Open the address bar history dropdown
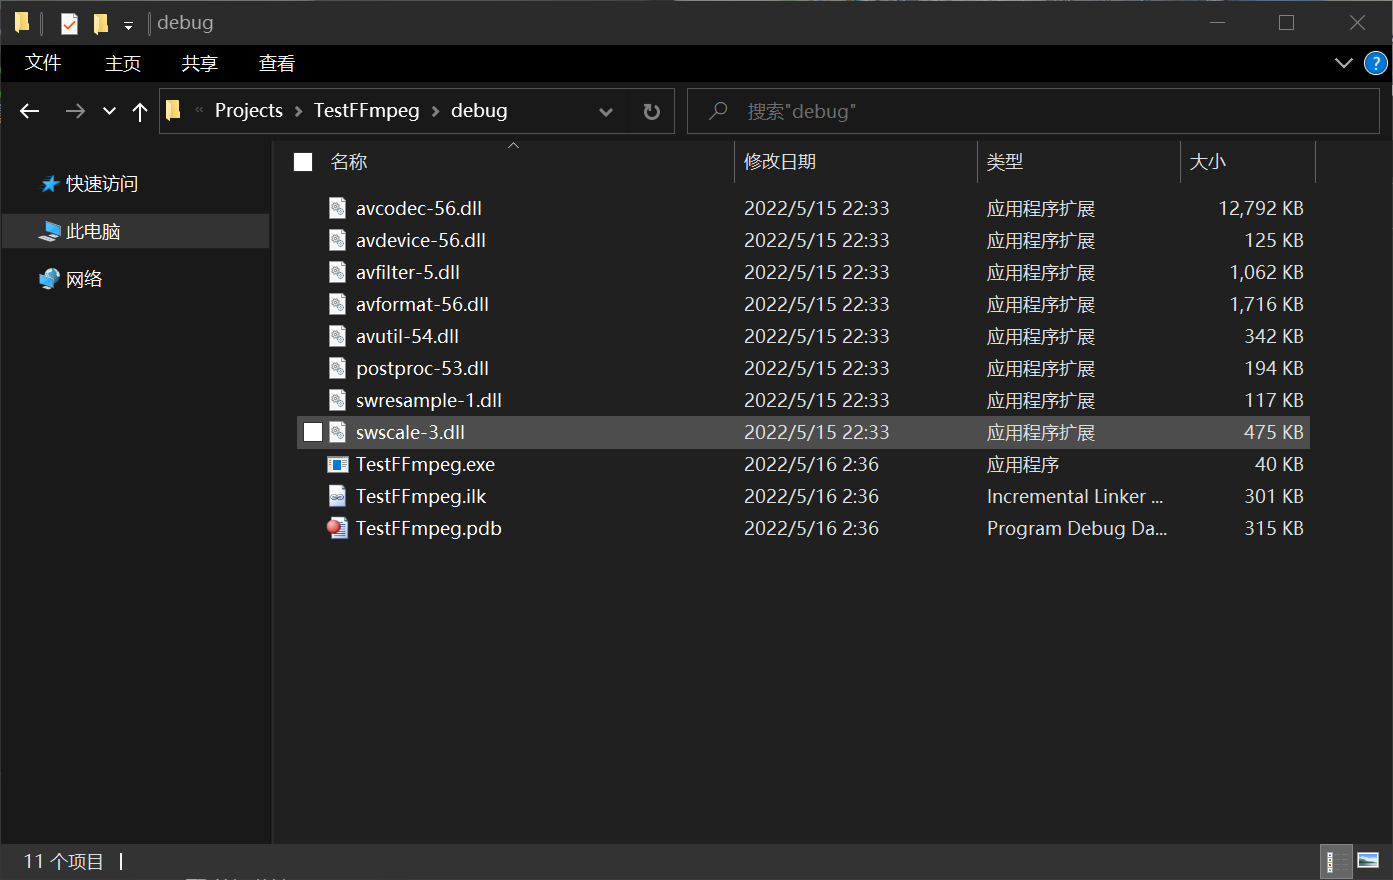This screenshot has width=1393, height=880. [605, 111]
